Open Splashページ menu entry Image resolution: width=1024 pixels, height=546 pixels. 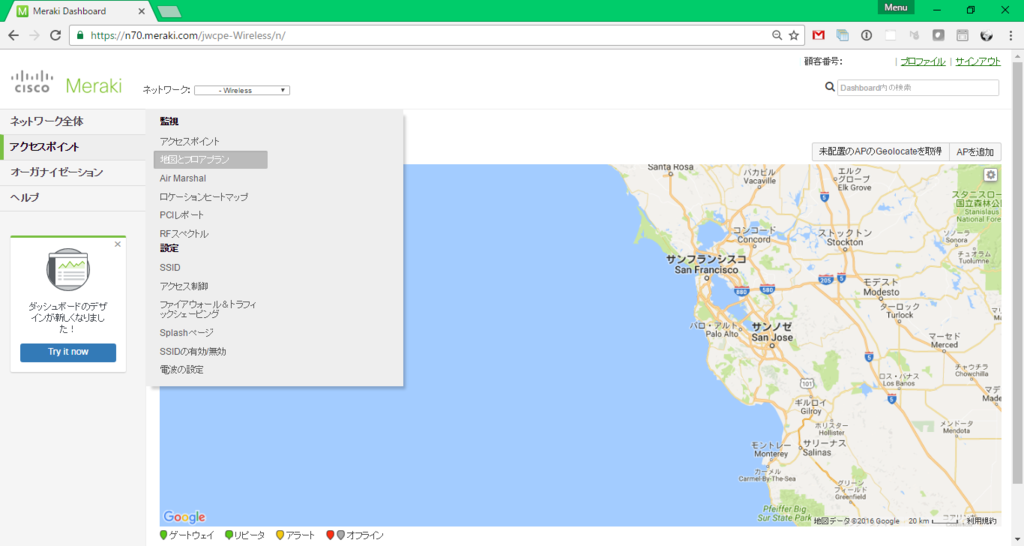pyautogui.click(x=186, y=332)
